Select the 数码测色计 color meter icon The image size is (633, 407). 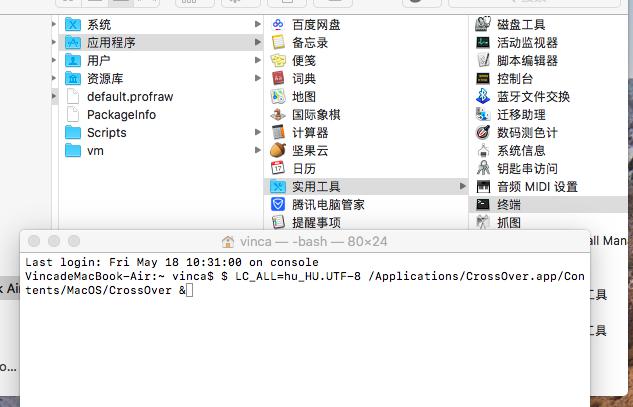click(483, 132)
